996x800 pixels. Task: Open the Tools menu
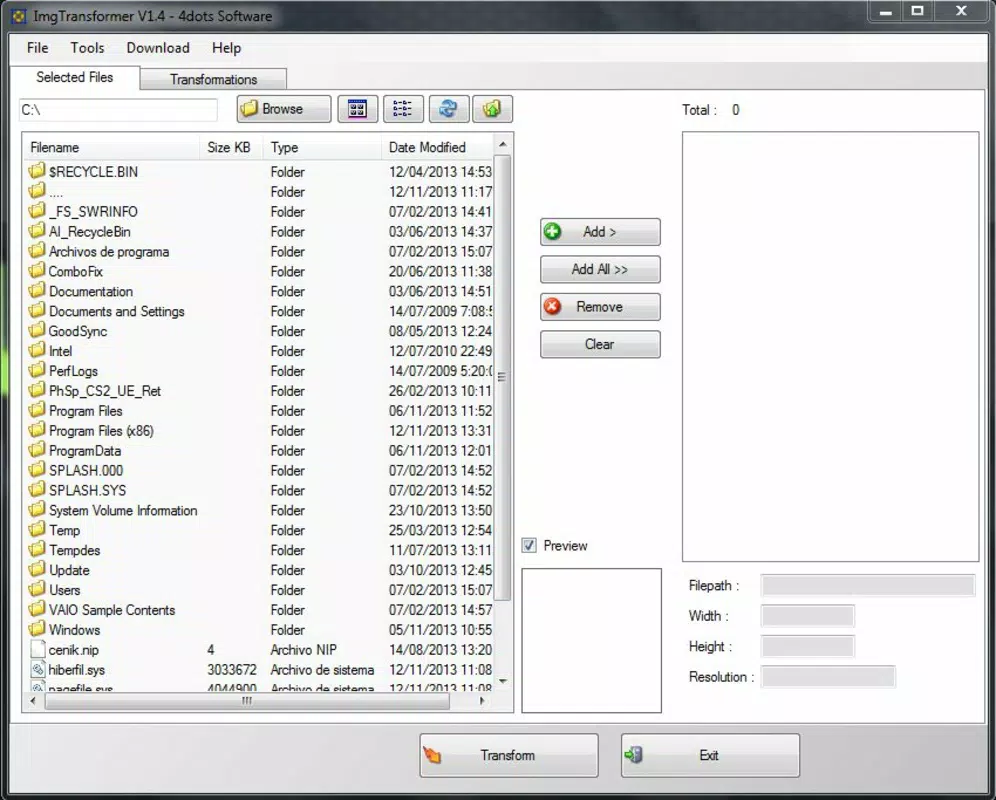(87, 48)
